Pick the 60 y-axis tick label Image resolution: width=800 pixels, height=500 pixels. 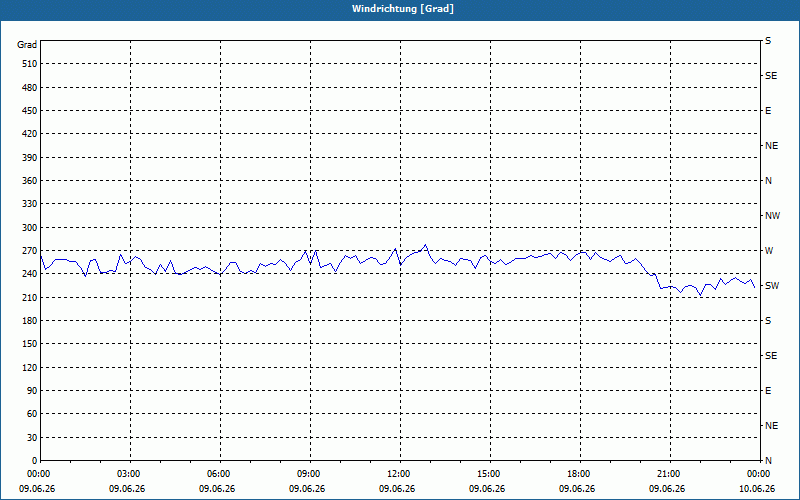pos(32,414)
